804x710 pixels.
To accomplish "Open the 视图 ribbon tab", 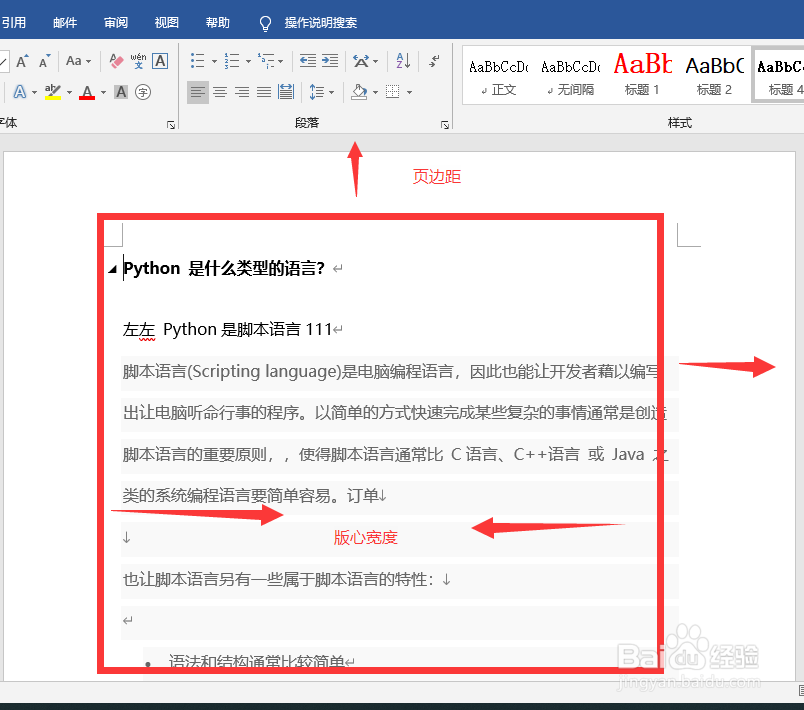I will point(167,23).
